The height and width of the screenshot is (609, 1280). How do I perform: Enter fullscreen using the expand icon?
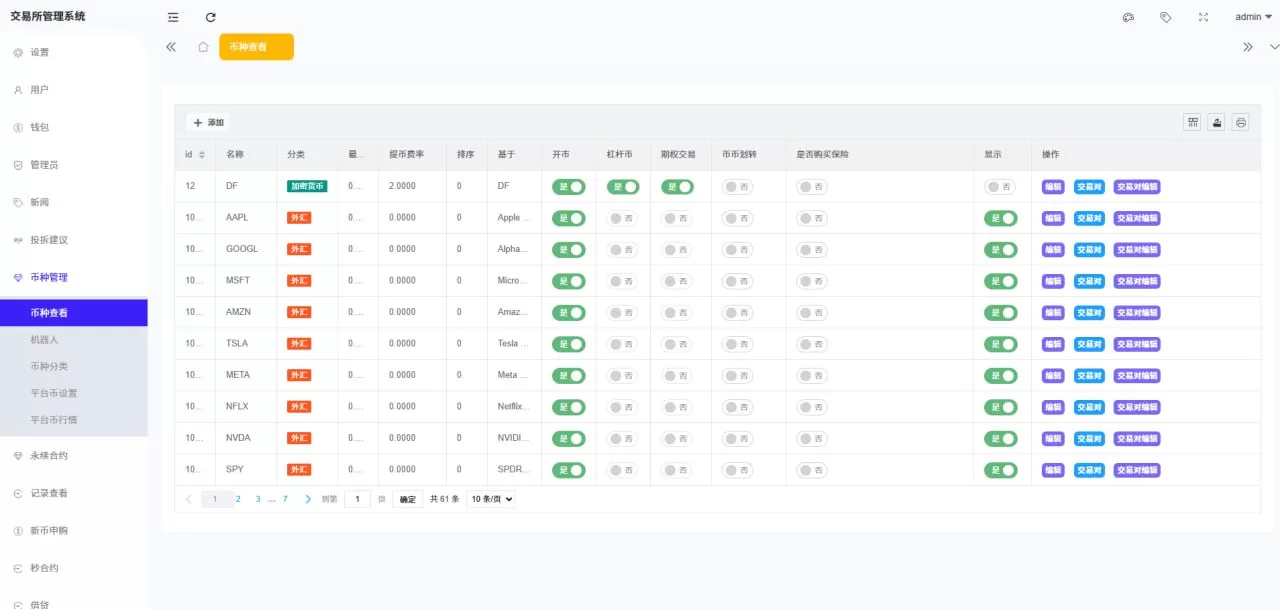pos(1203,17)
